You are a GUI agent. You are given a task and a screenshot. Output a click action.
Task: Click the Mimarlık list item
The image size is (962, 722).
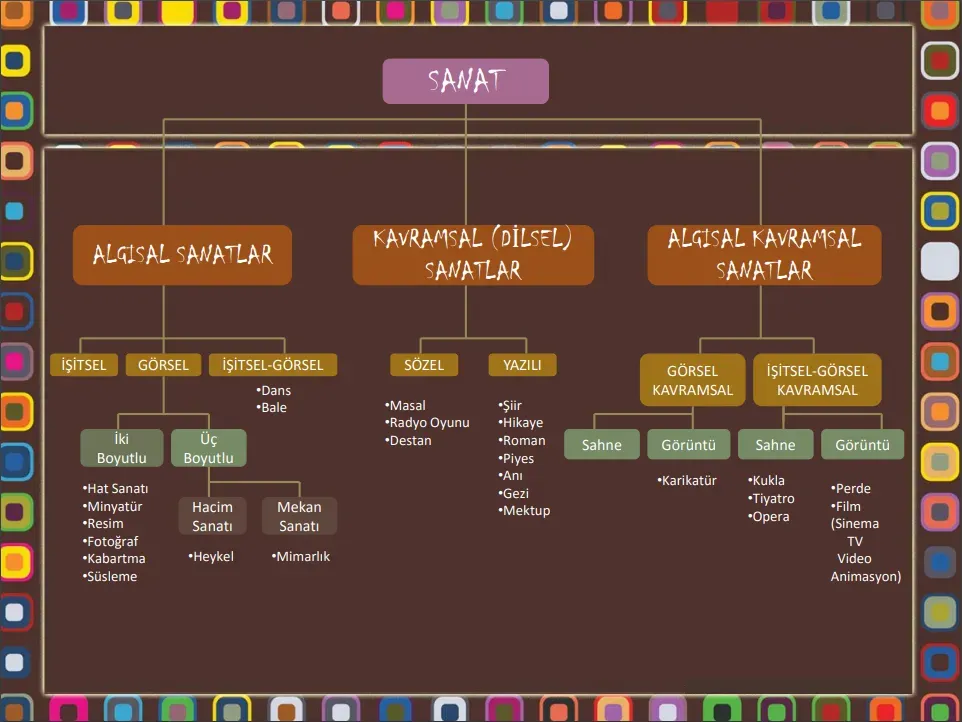(x=301, y=557)
